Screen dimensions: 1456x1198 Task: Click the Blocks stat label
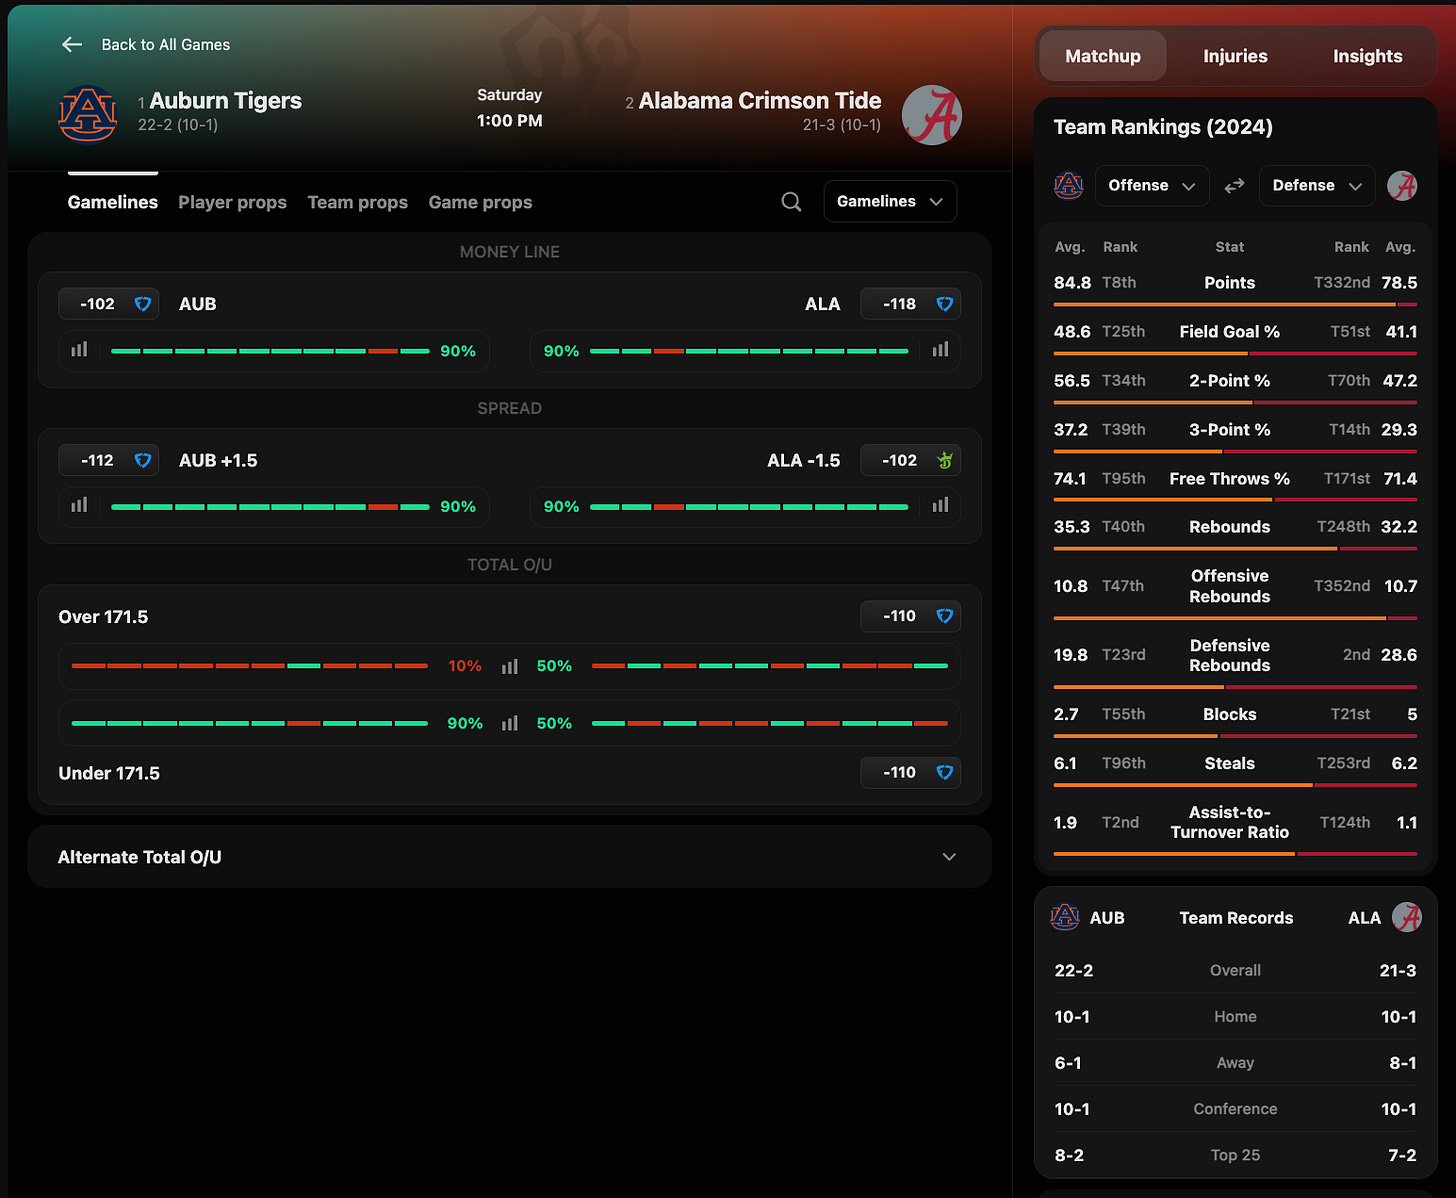1229,714
